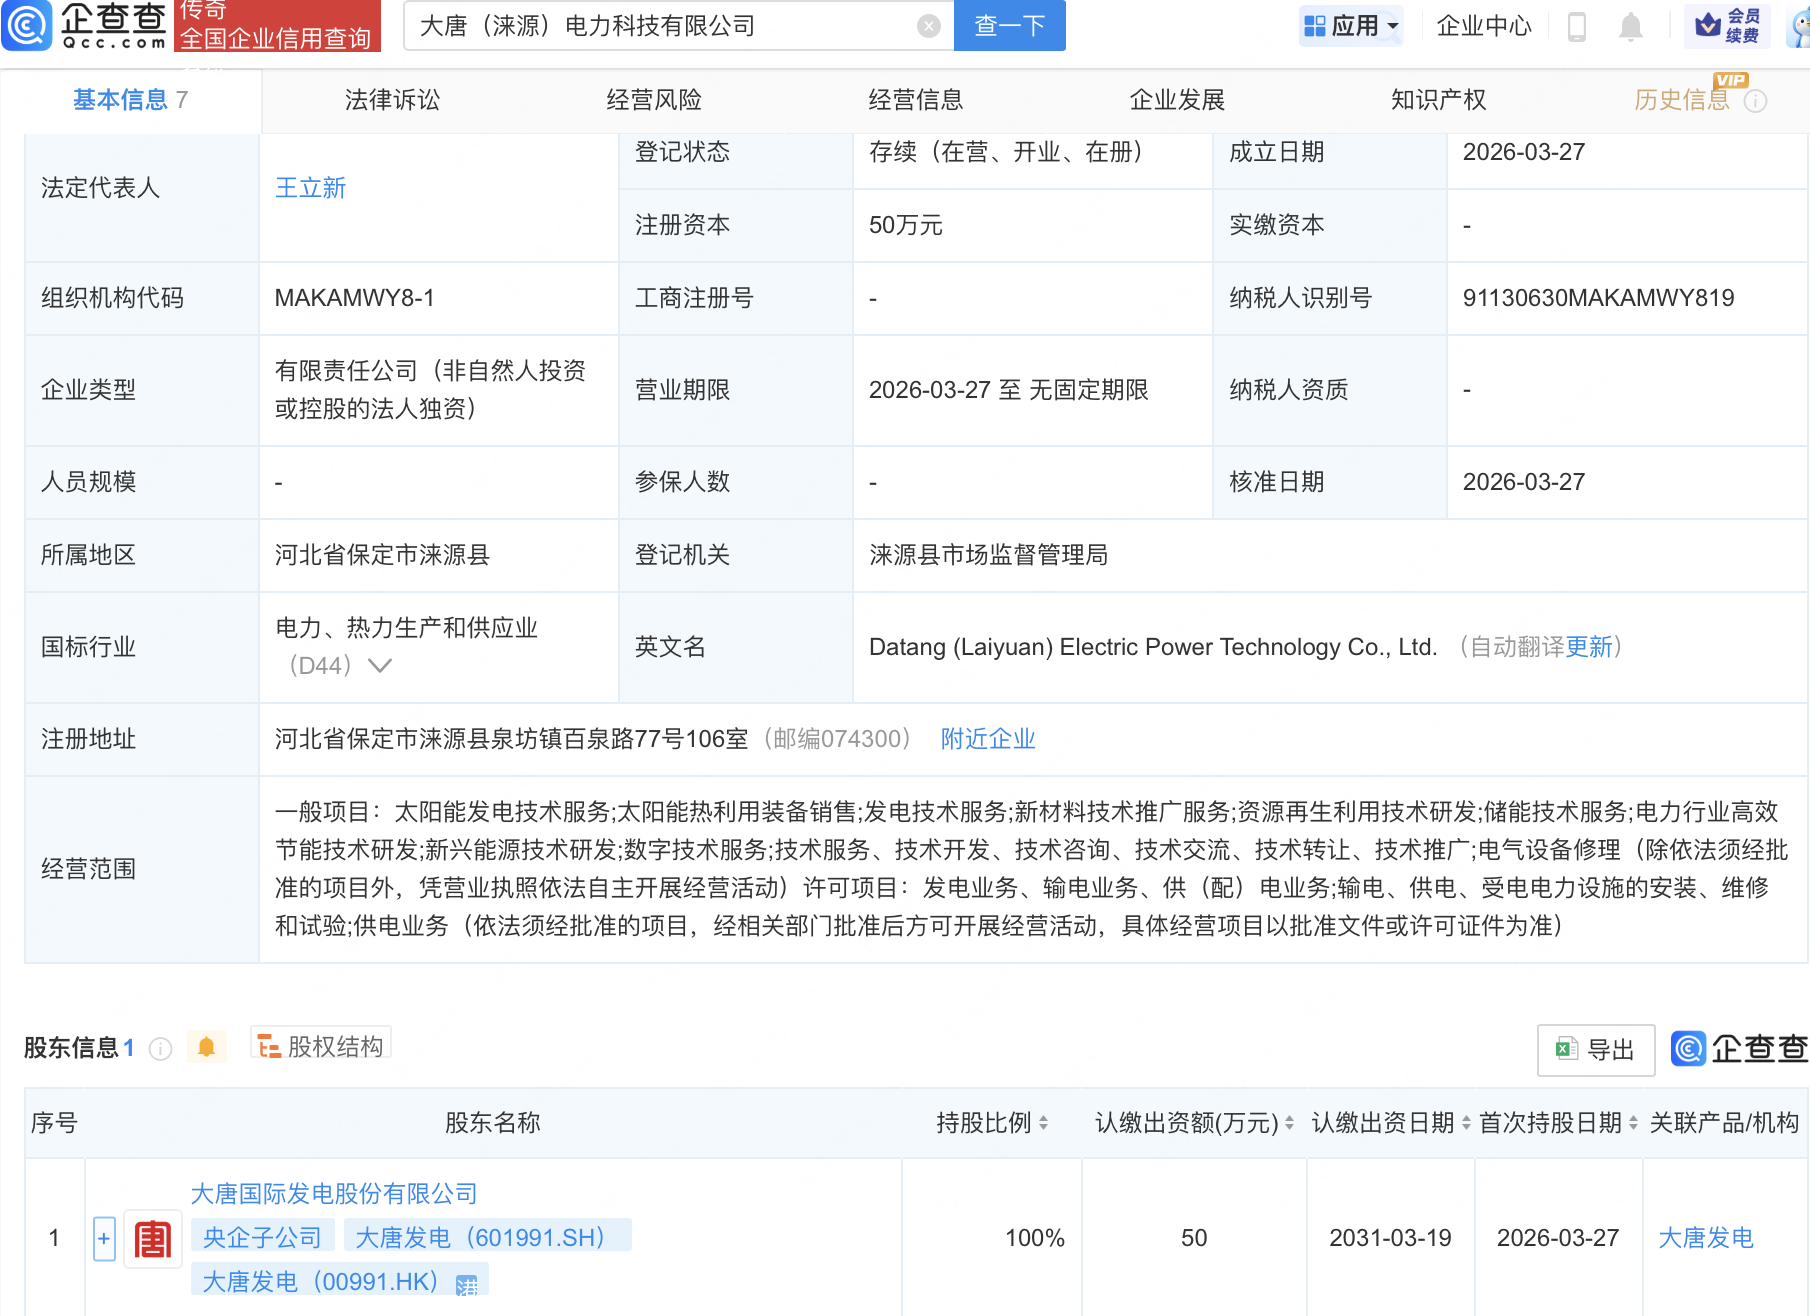Click the yellow monitoring bell beside 股东信息

207,1047
